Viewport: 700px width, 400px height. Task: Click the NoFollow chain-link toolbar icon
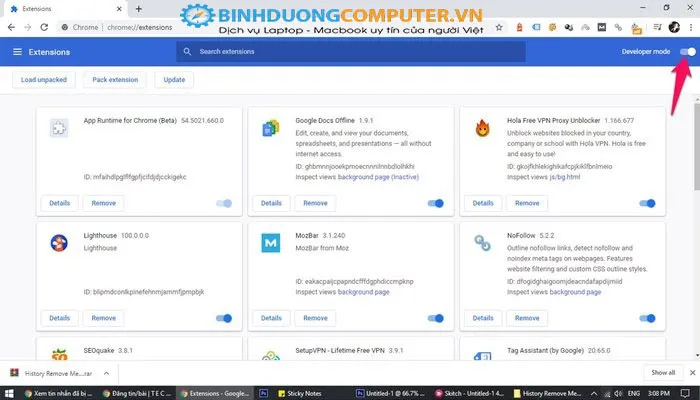(618, 27)
